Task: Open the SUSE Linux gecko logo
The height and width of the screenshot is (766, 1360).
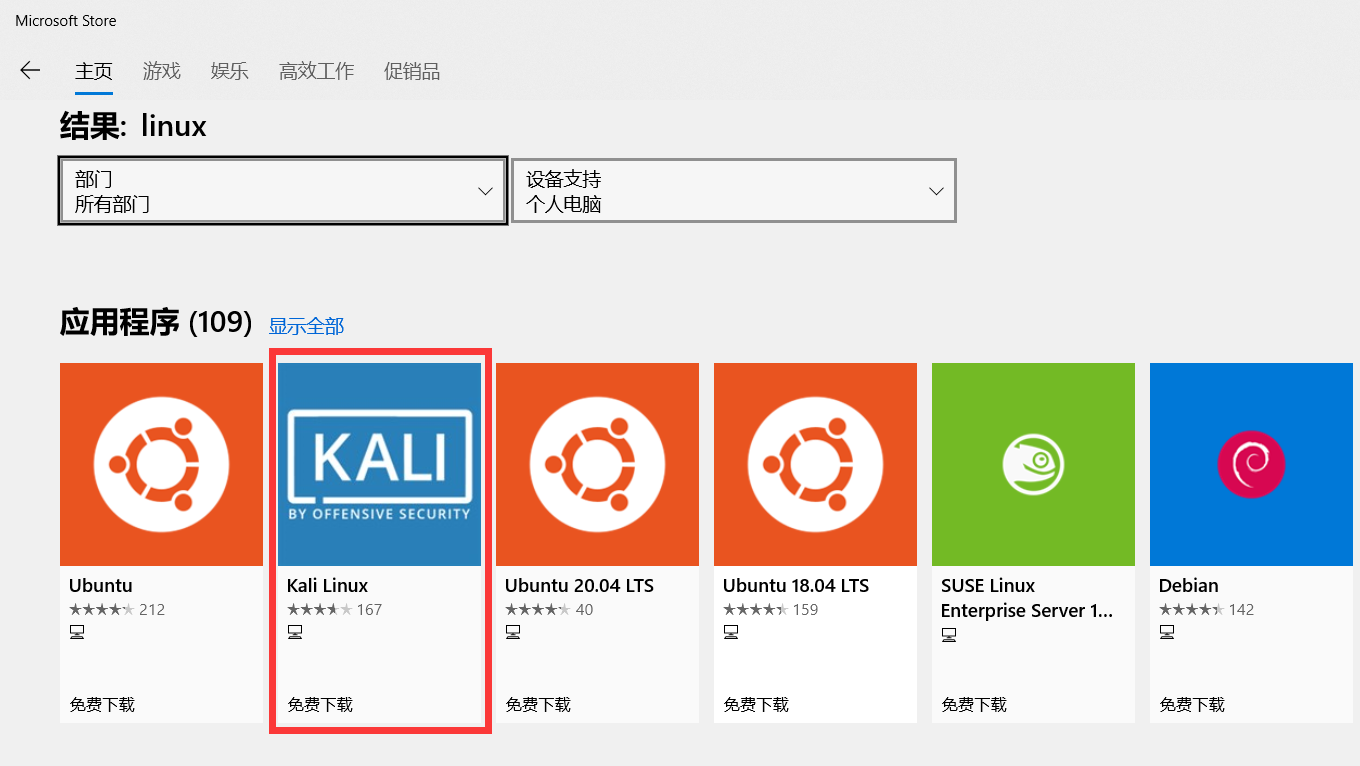Action: coord(1033,464)
